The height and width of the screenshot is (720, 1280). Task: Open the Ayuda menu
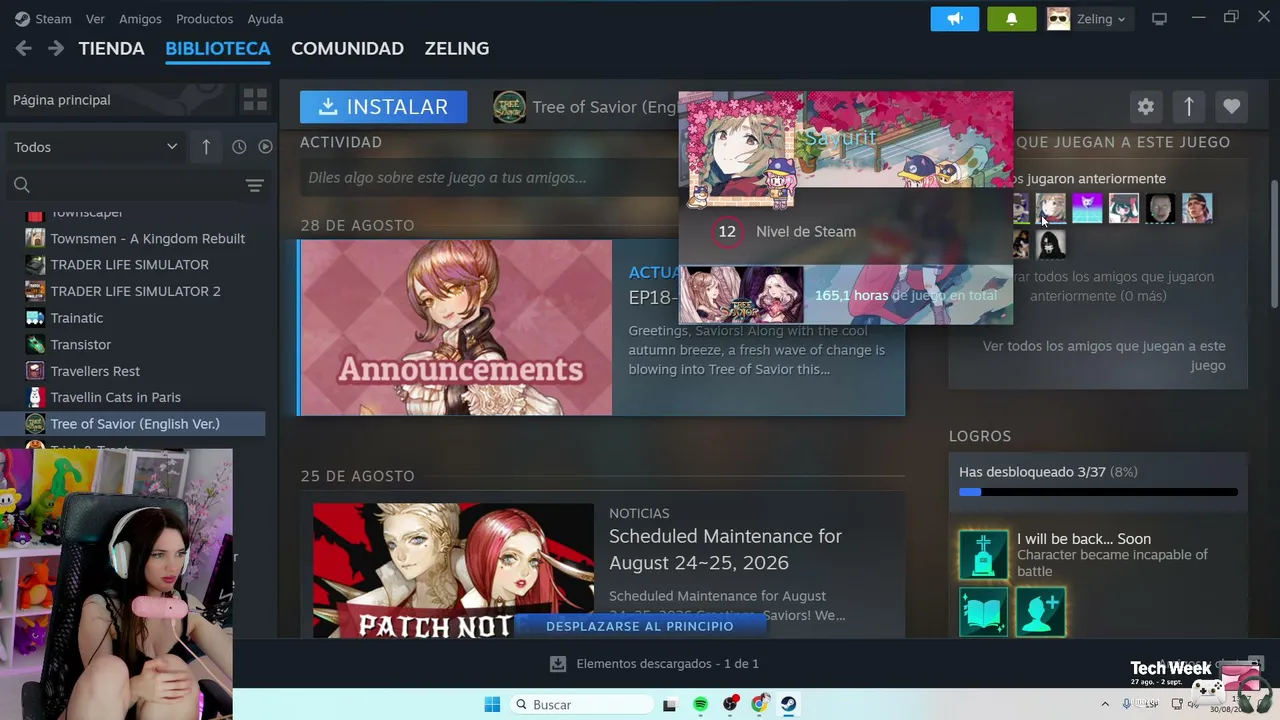[x=265, y=19]
